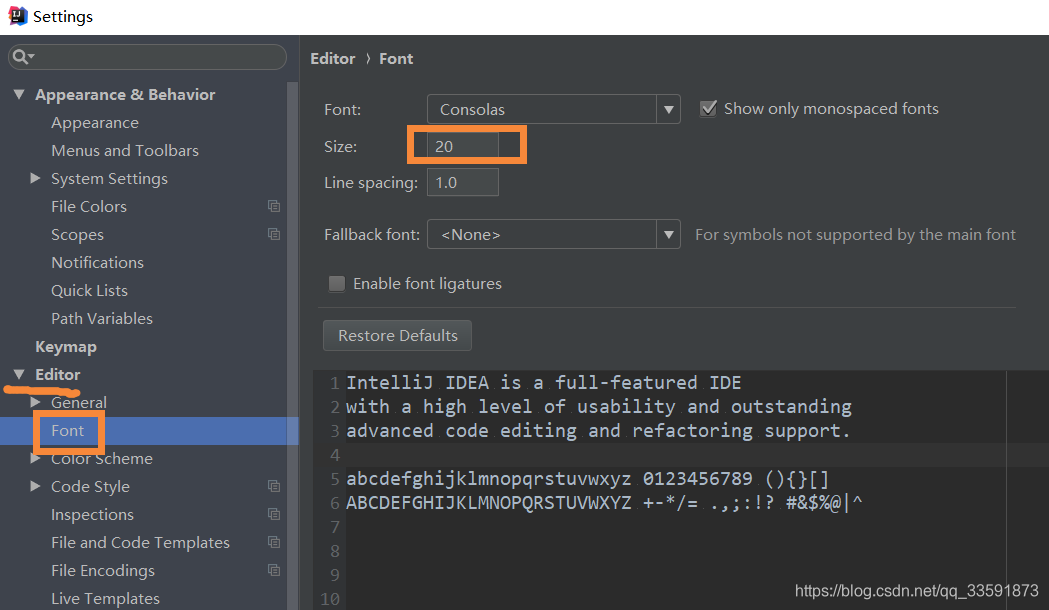Click the font Size input field
Image resolution: width=1049 pixels, height=610 pixels.
point(463,146)
